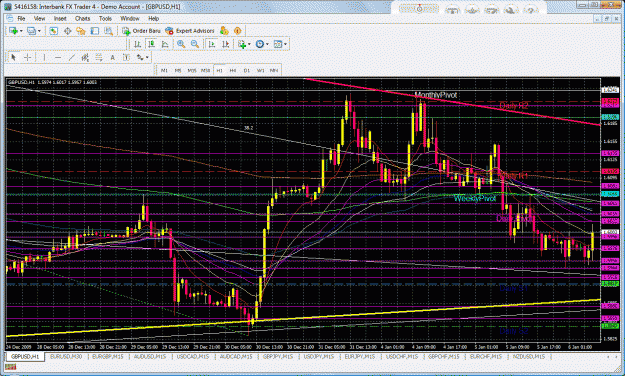Image resolution: width=625 pixels, height=376 pixels.
Task: Click the WeeklyPivot label on chart
Action: tap(474, 198)
